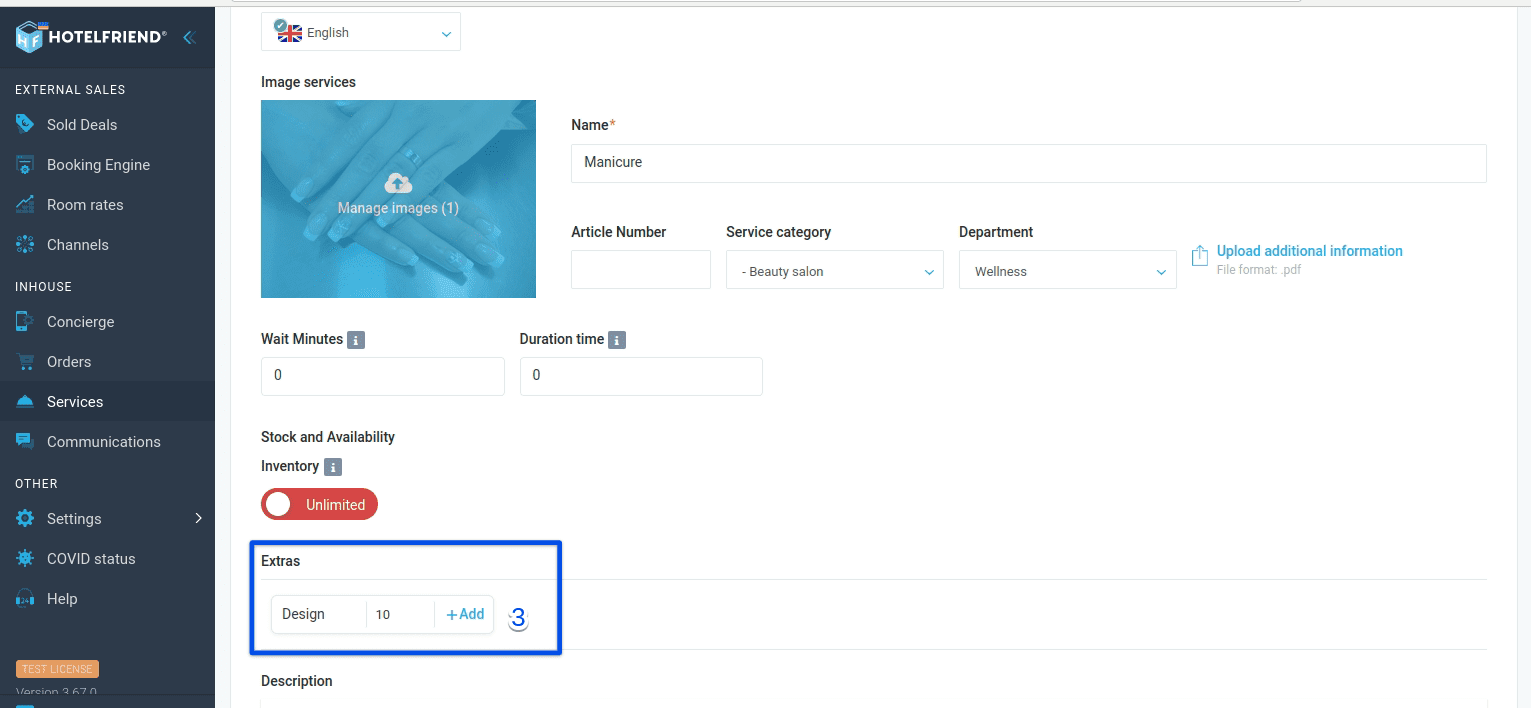The width and height of the screenshot is (1531, 708).
Task: Open the English language dropdown
Action: pos(361,33)
